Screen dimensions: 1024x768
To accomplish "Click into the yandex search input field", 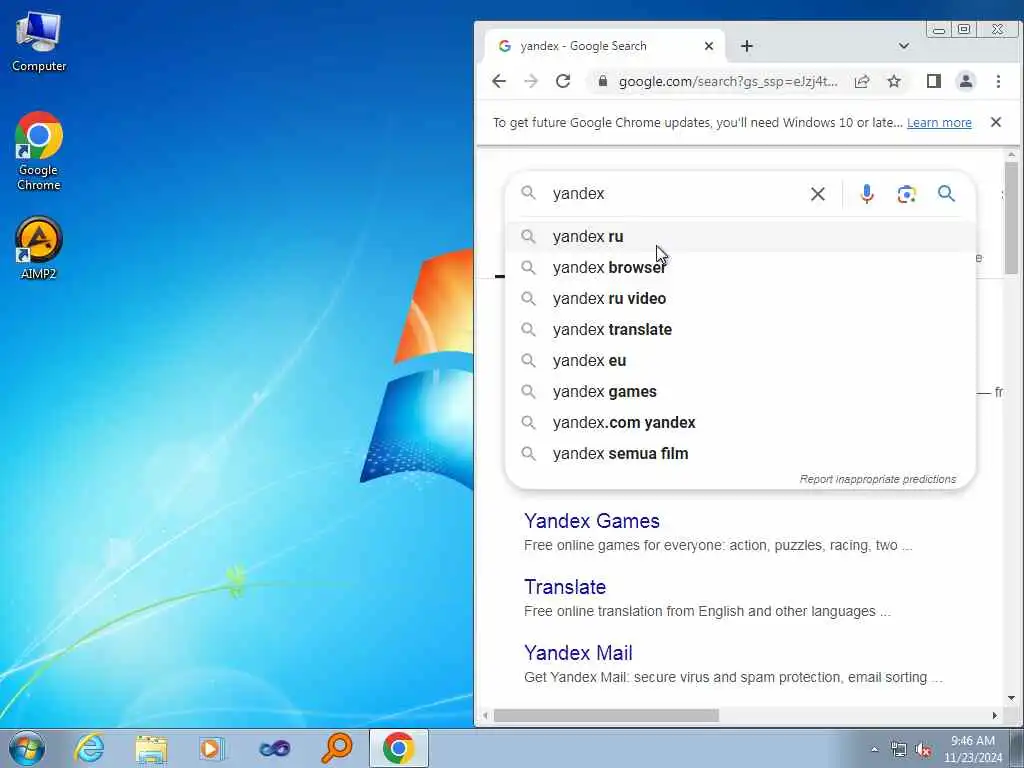I will click(676, 194).
